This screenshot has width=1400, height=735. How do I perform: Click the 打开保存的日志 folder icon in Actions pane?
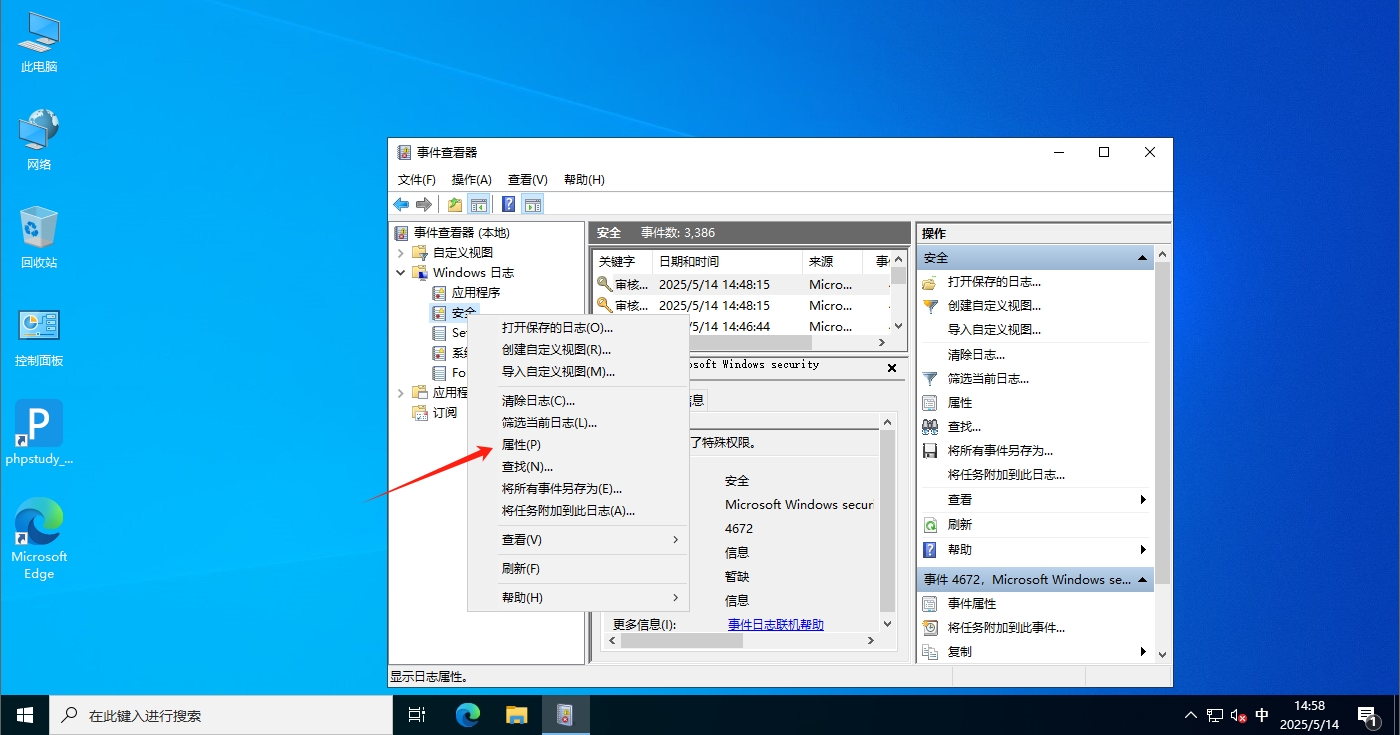930,282
